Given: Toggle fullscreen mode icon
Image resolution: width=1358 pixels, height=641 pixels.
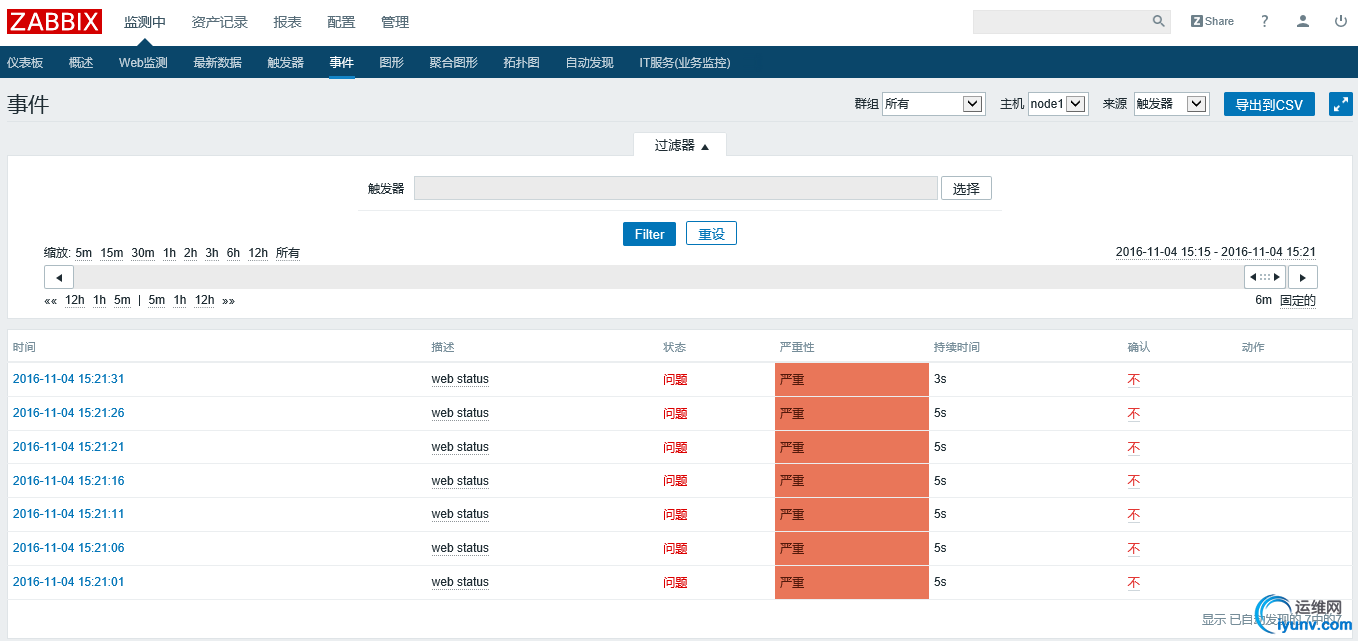Looking at the screenshot, I should (1341, 104).
